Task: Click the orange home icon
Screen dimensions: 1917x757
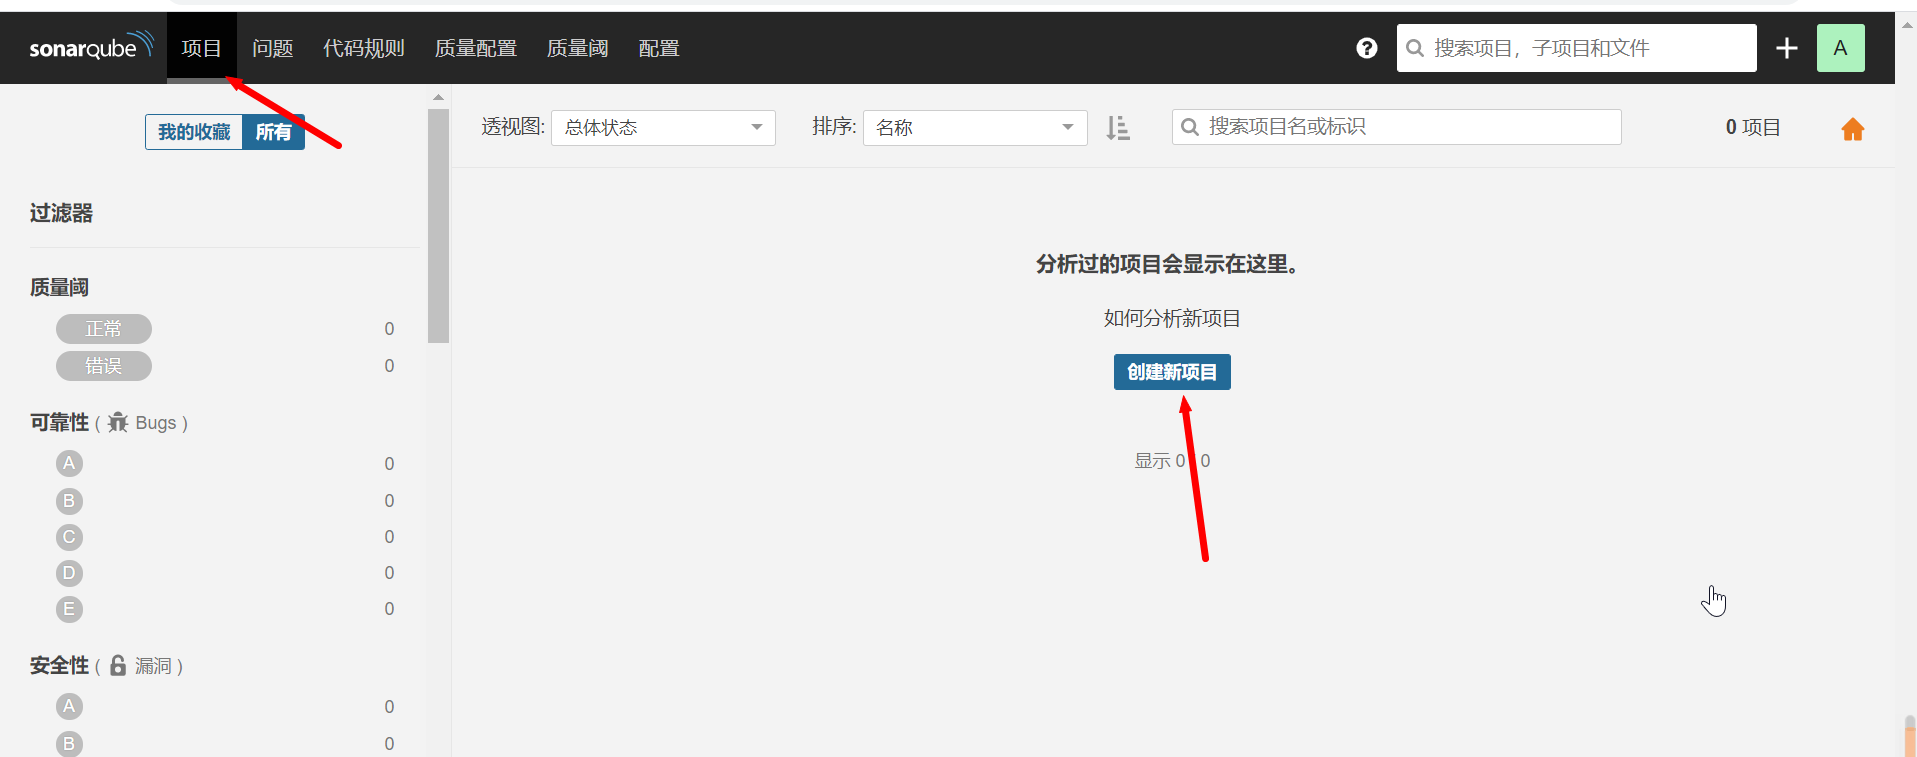Action: point(1852,129)
